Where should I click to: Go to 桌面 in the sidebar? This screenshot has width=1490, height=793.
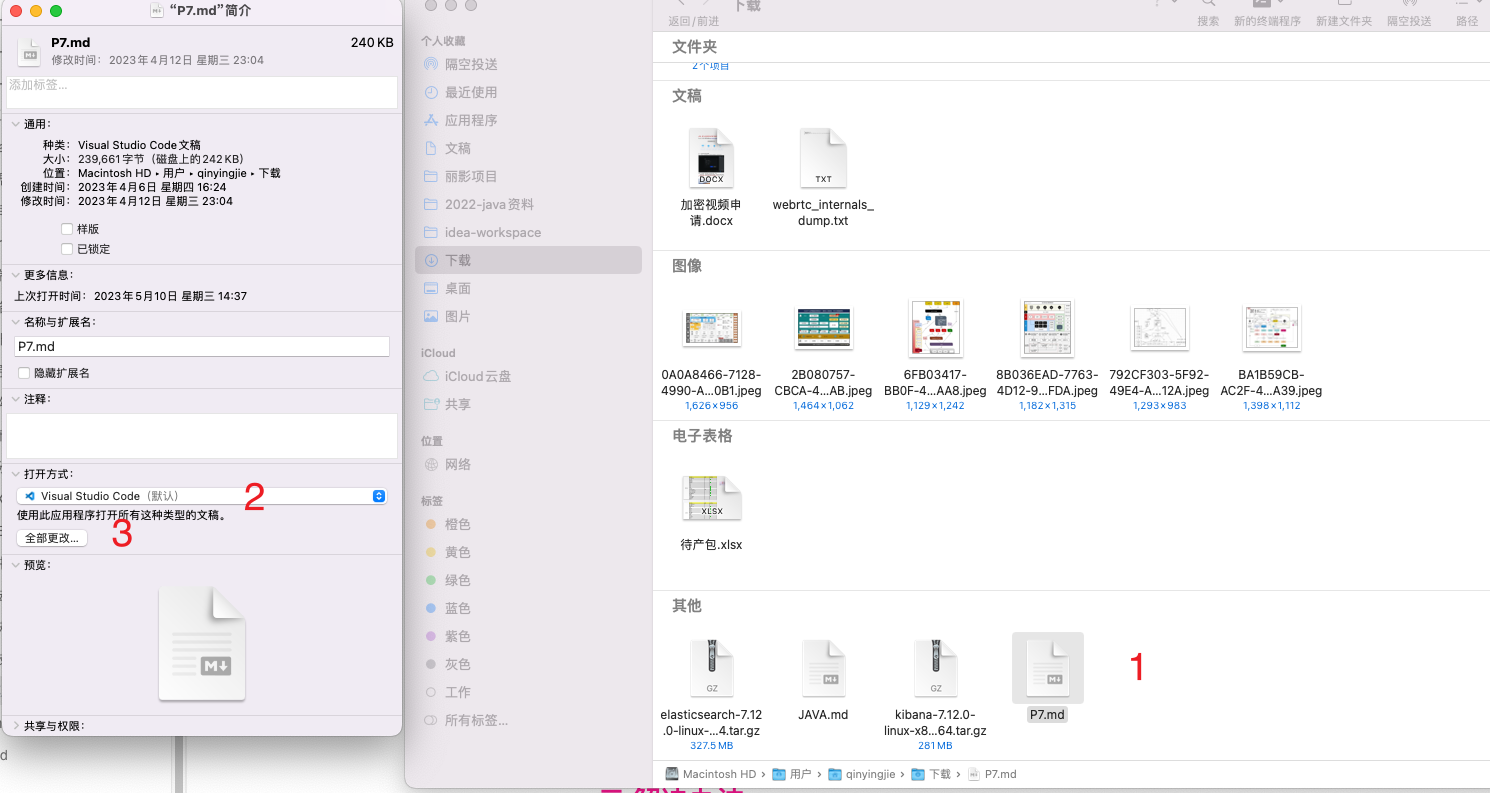pos(457,288)
